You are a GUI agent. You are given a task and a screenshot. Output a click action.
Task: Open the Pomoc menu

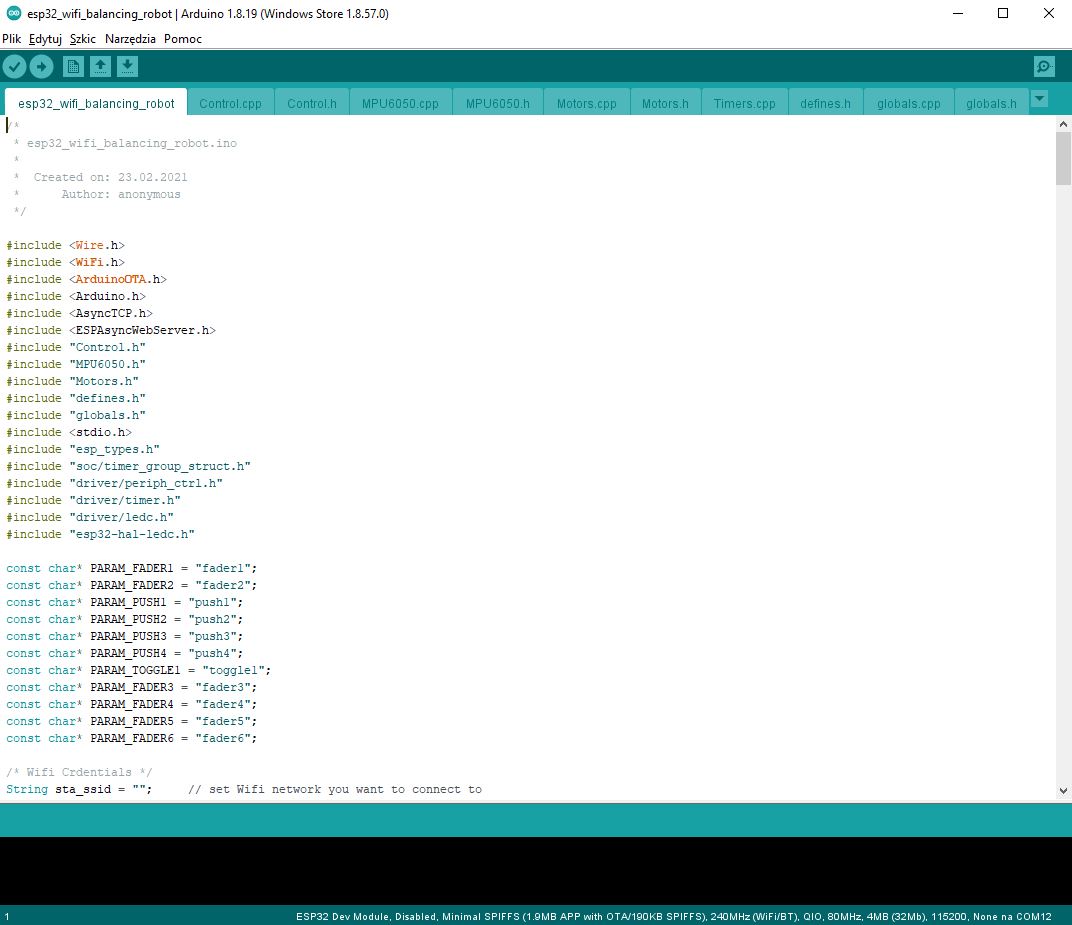point(183,39)
